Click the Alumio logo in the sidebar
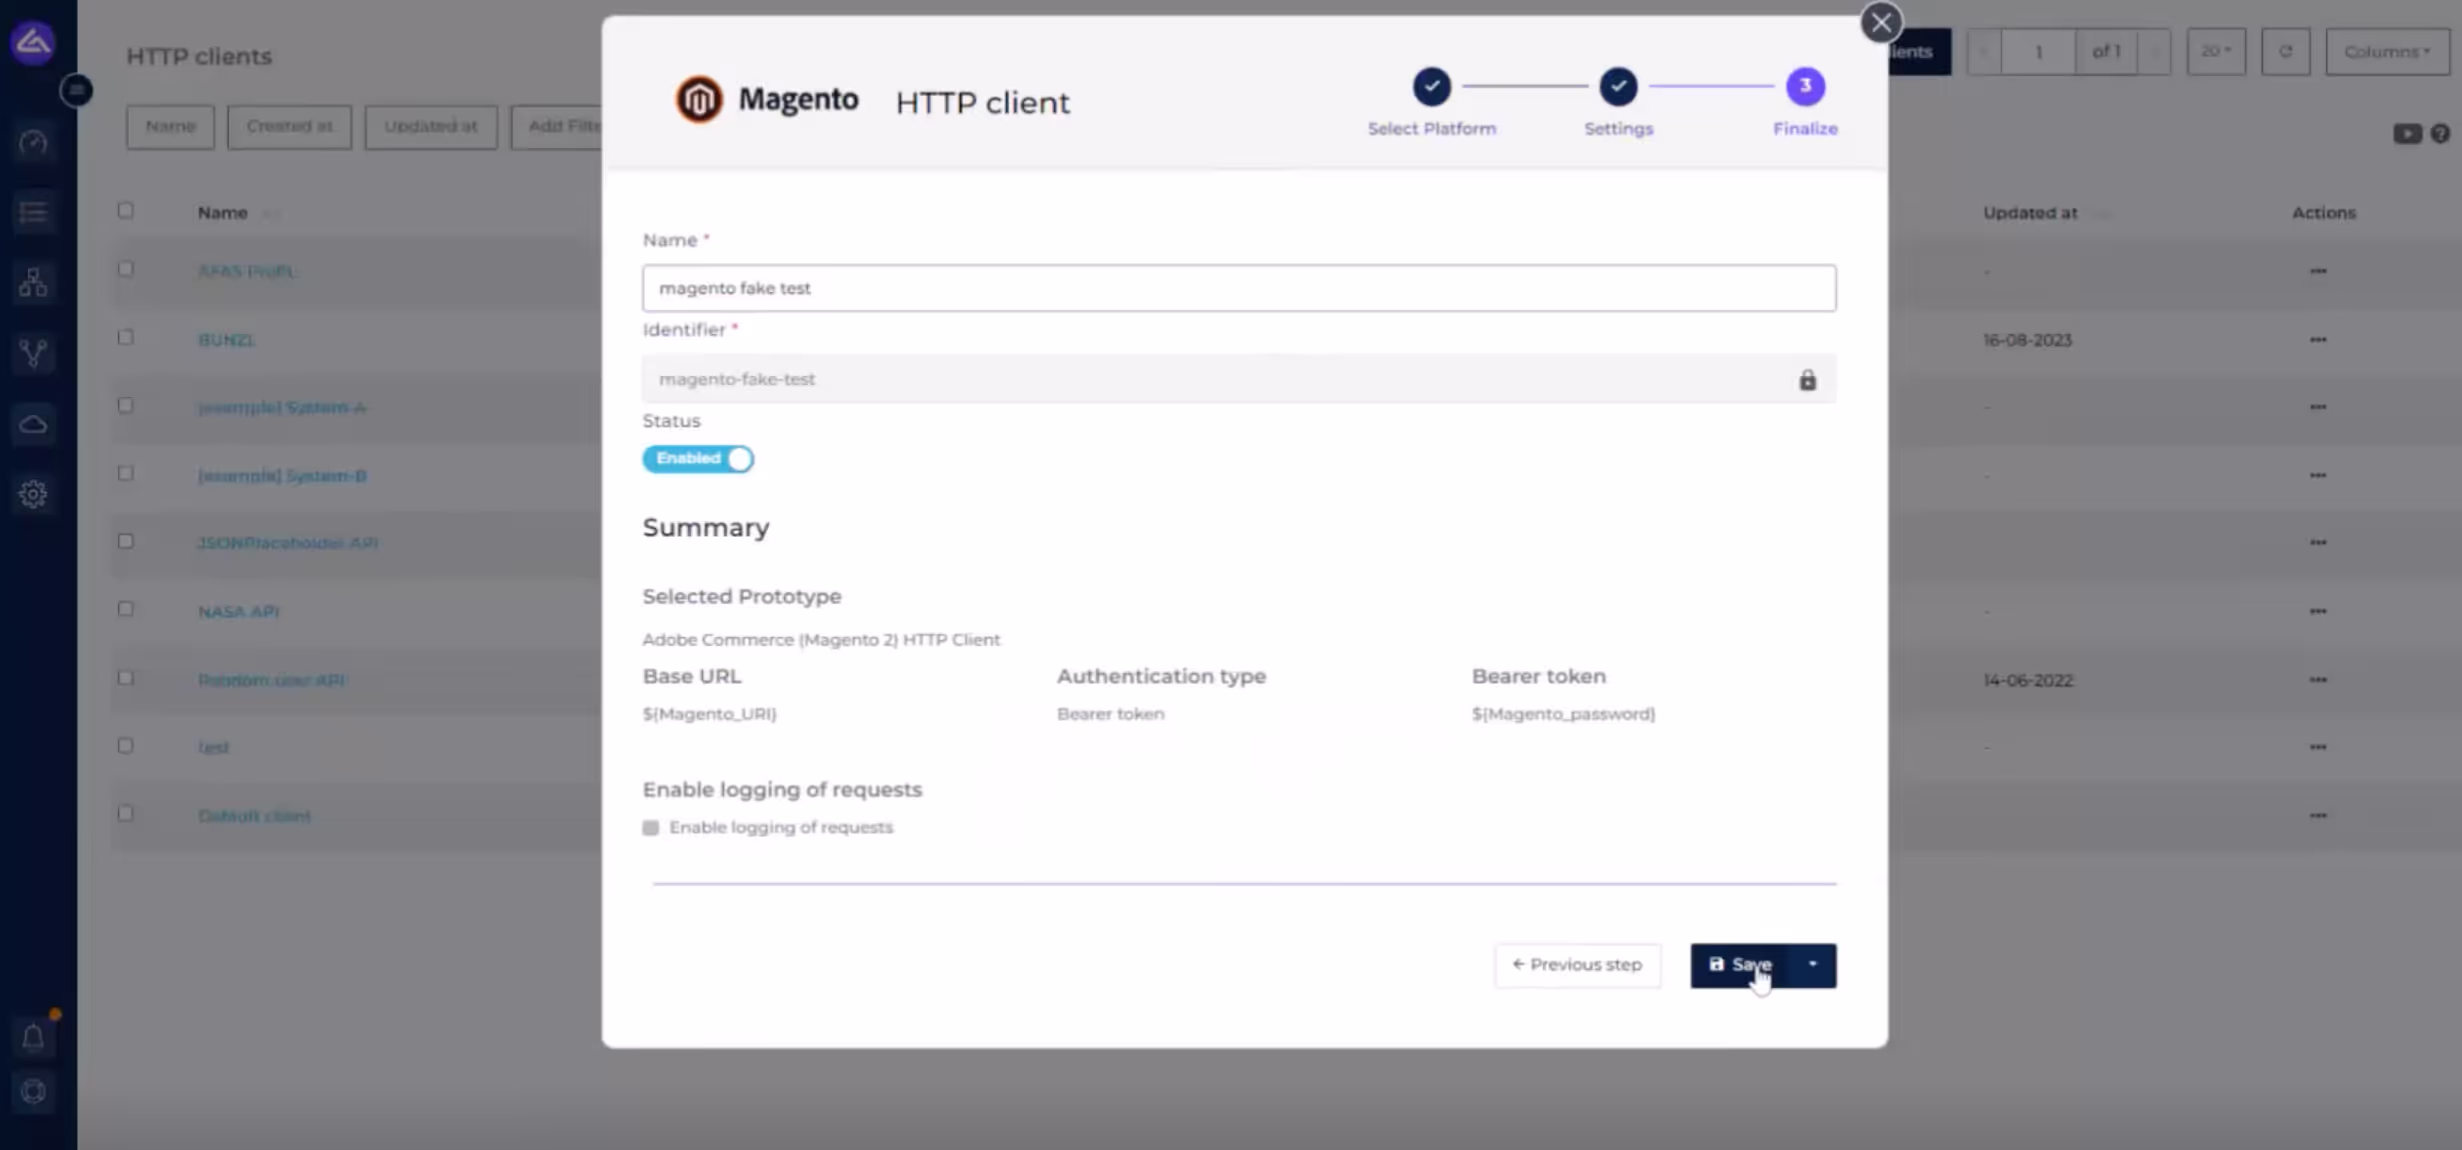Viewport: 2462px width, 1150px height. pyautogui.click(x=33, y=42)
